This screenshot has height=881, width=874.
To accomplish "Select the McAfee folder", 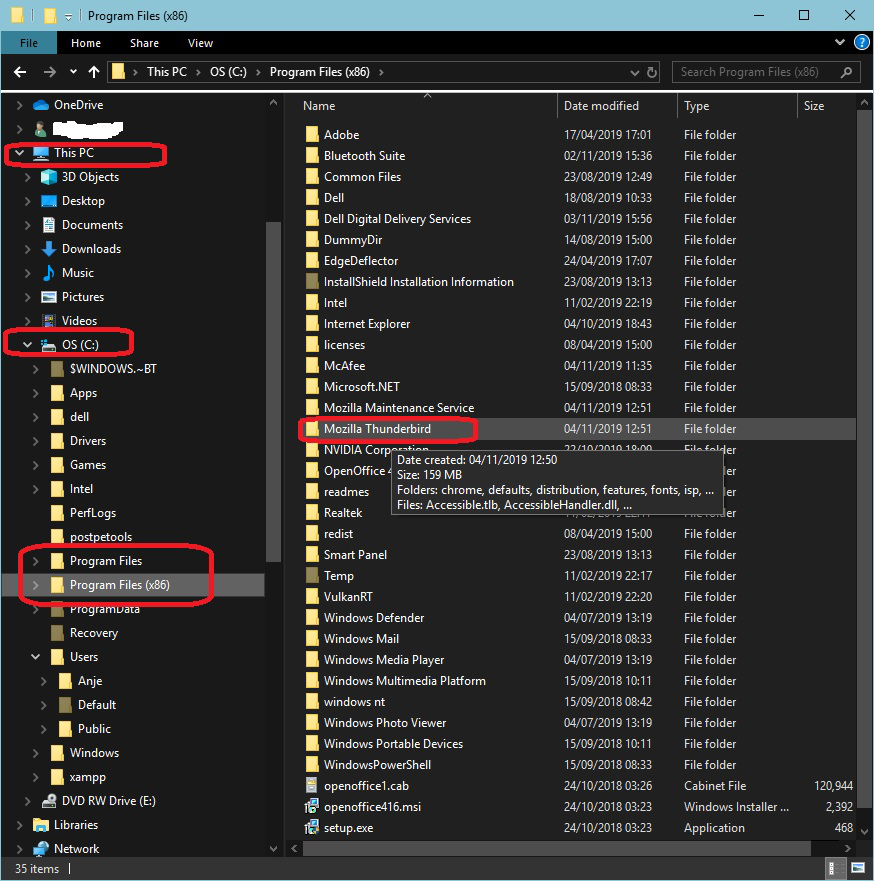I will (x=344, y=366).
